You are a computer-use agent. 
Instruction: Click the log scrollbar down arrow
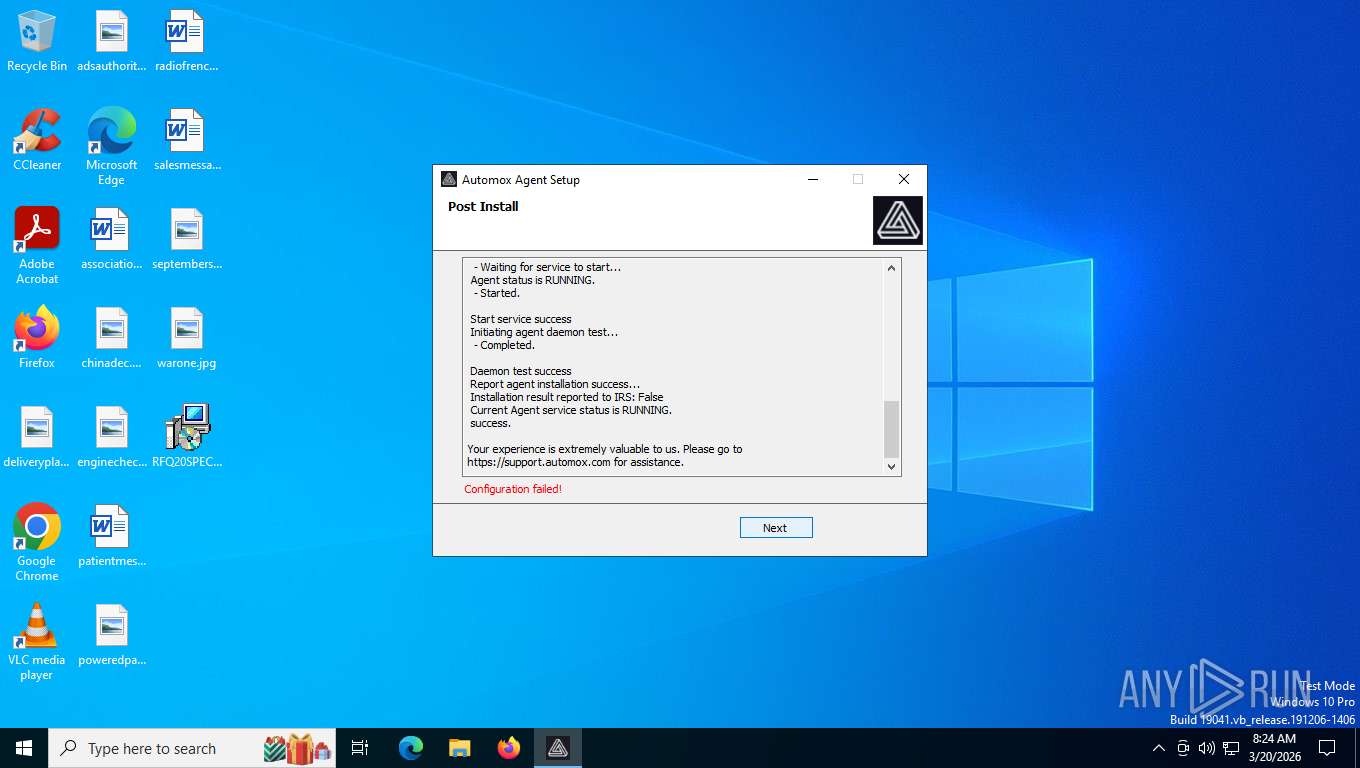tap(891, 466)
